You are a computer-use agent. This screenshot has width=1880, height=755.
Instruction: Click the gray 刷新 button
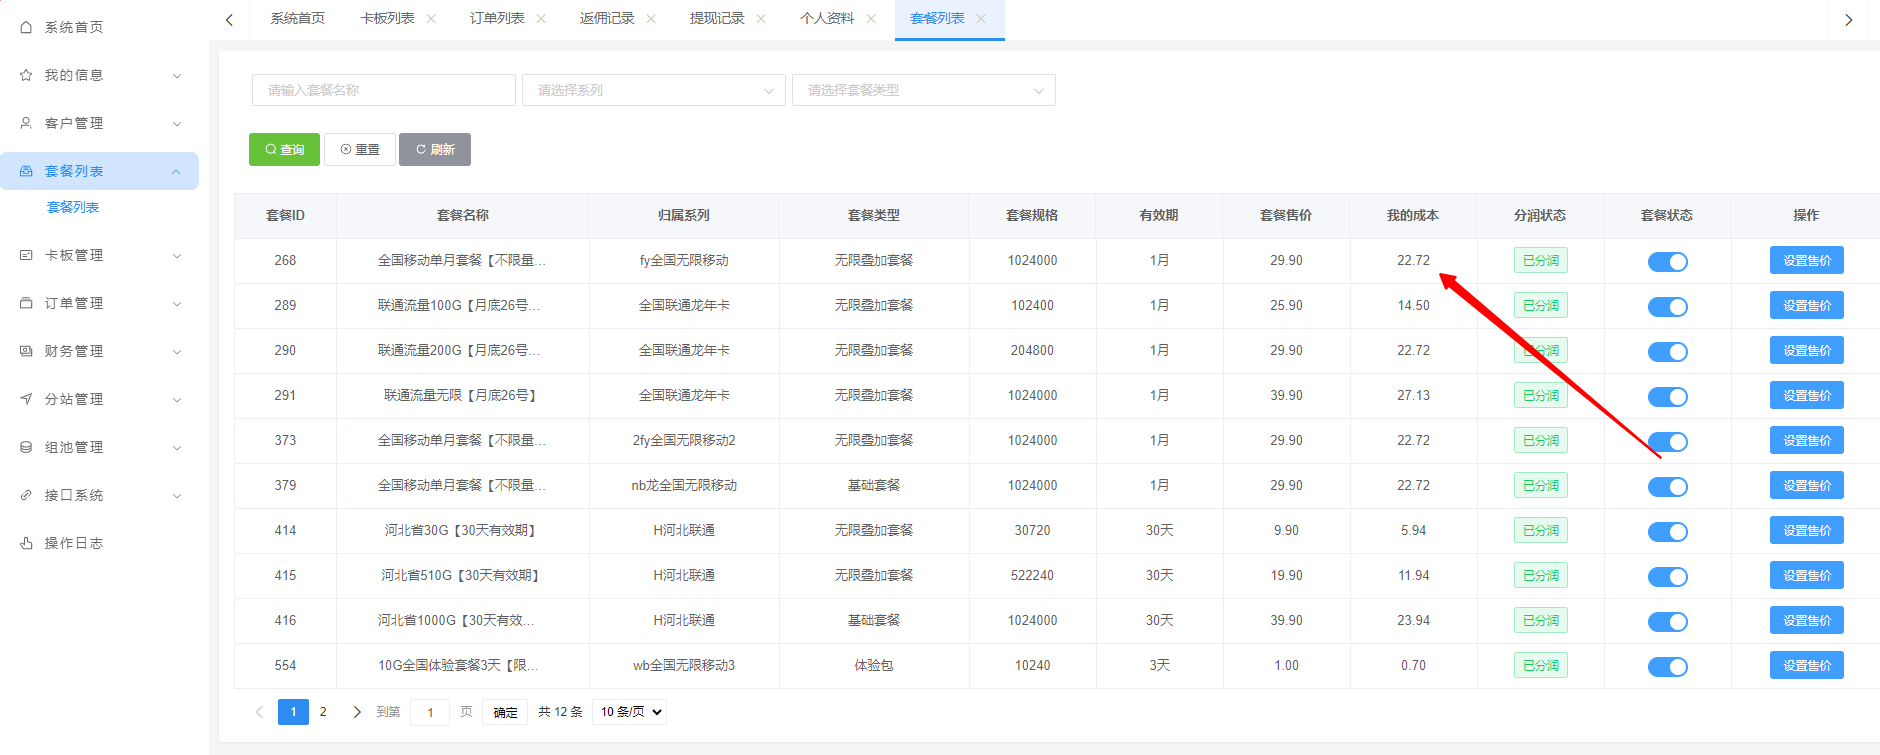(435, 149)
